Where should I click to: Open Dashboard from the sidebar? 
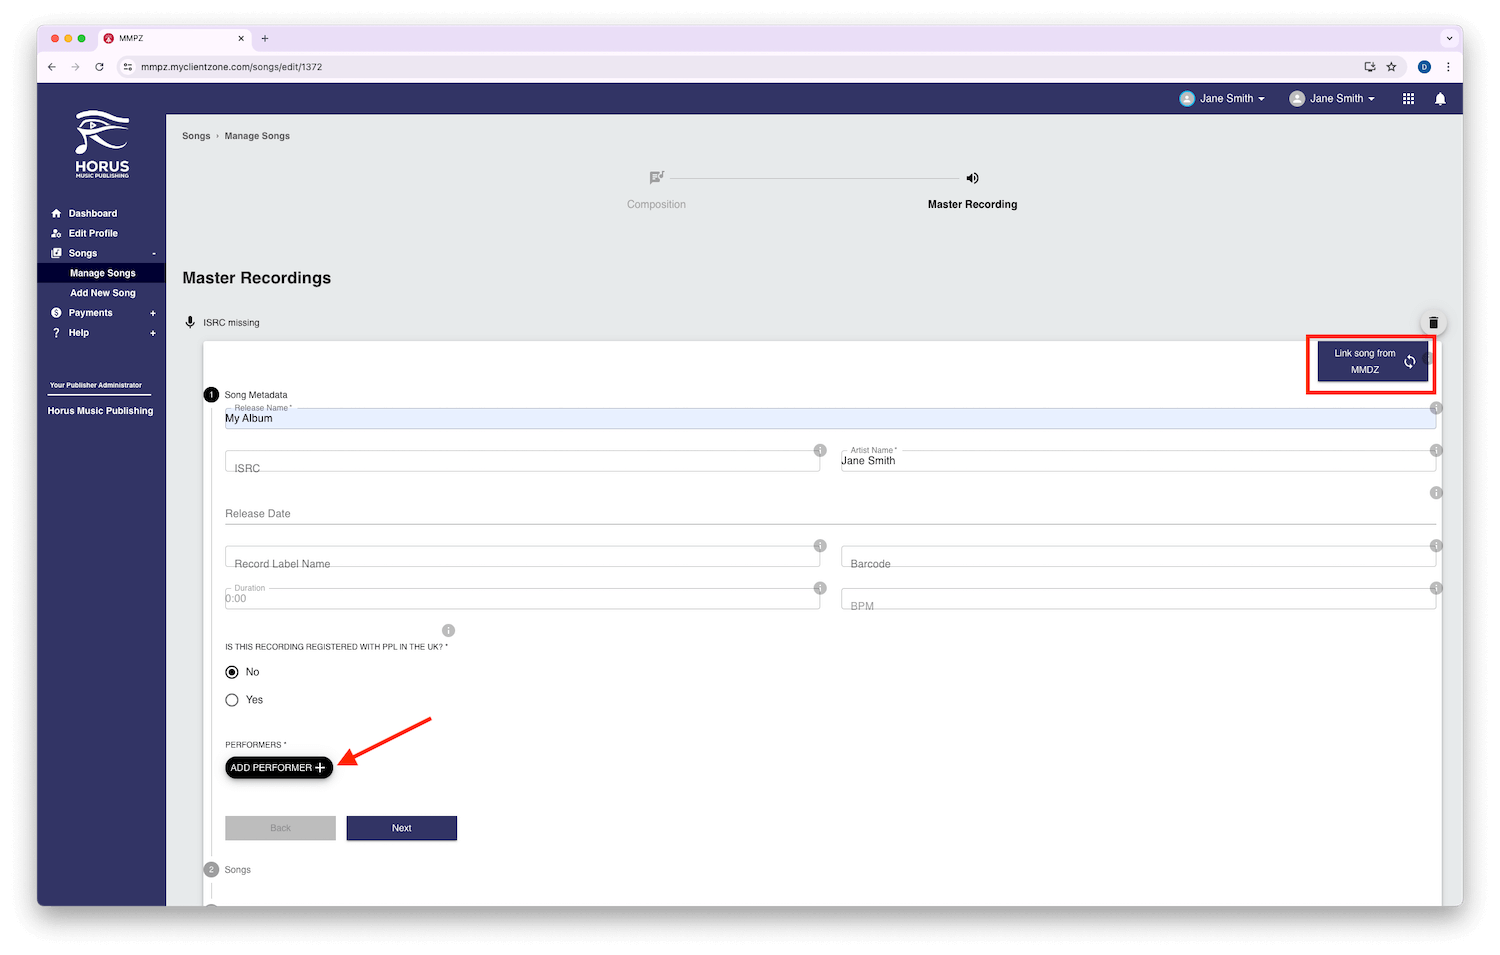(92, 213)
